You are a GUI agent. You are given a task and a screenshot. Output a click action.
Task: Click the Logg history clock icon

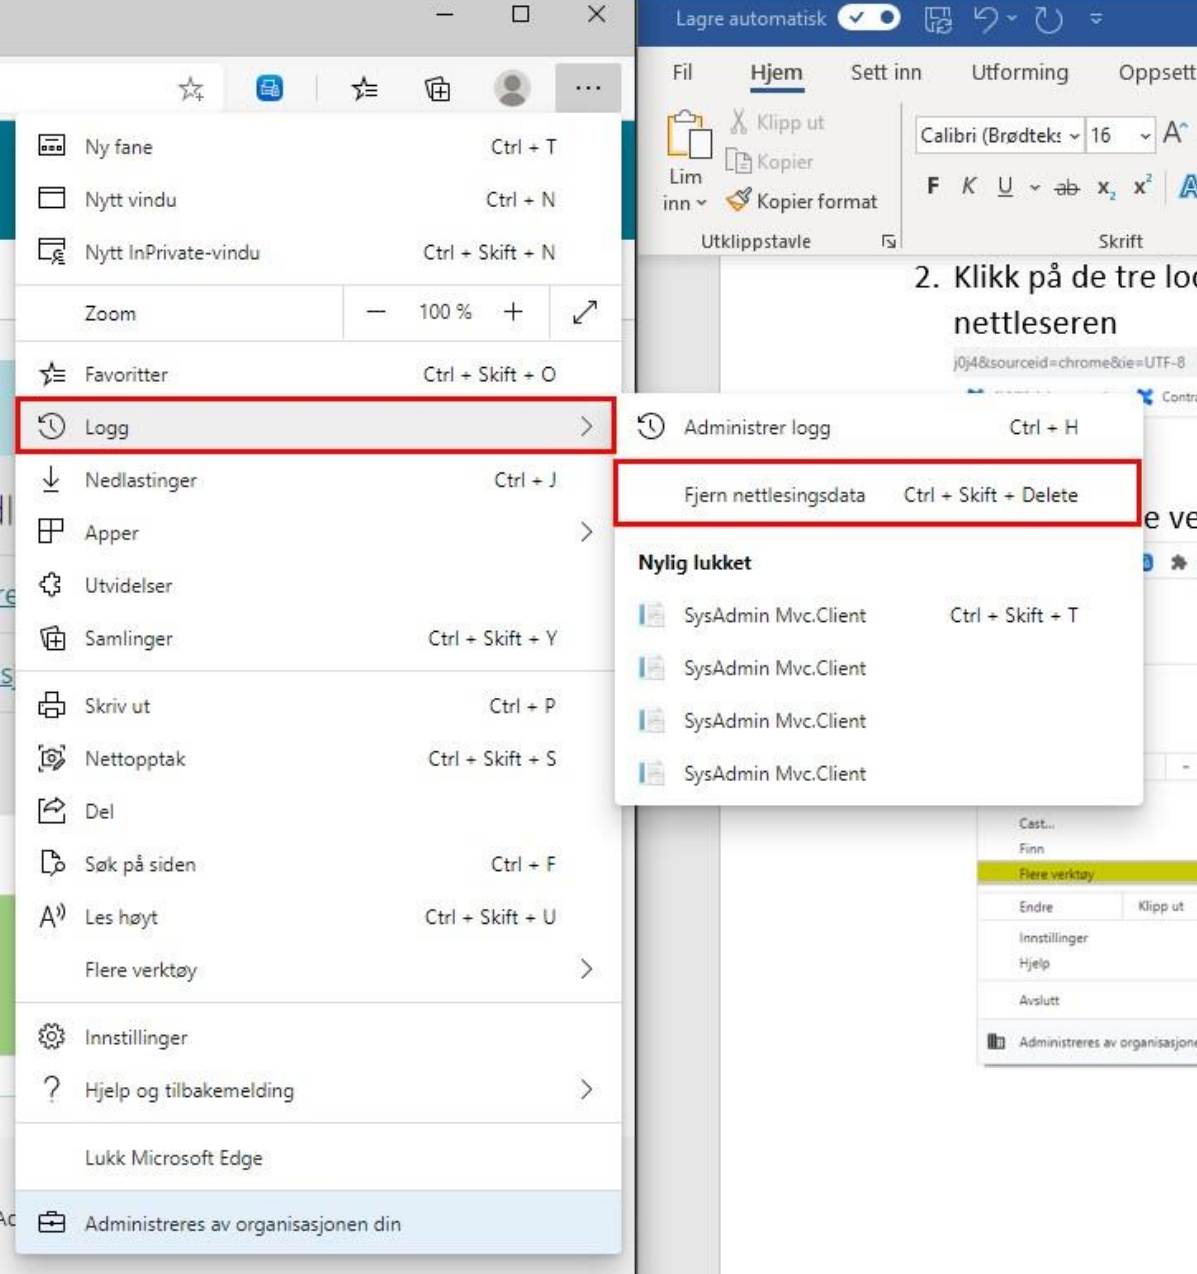click(52, 427)
